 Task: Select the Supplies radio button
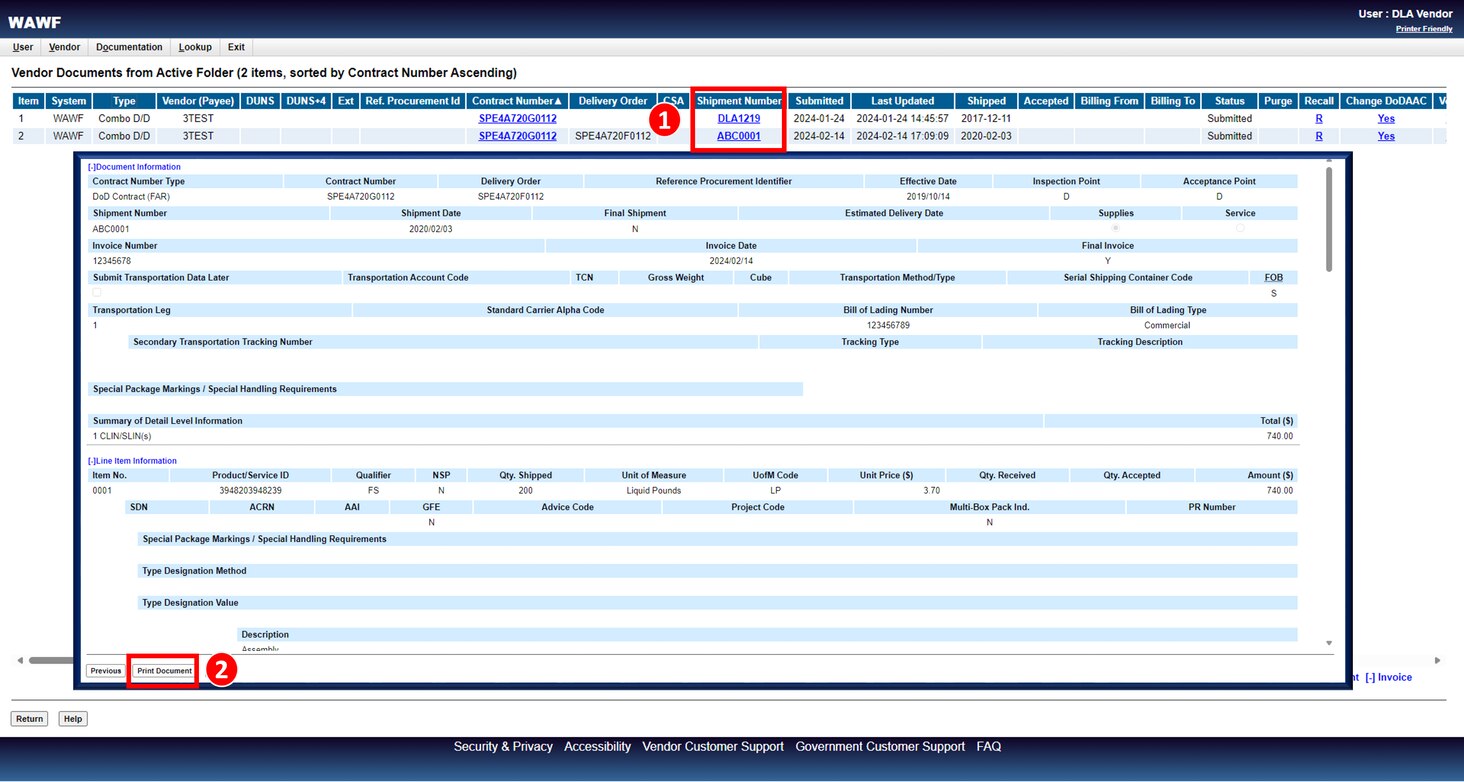[1116, 229]
